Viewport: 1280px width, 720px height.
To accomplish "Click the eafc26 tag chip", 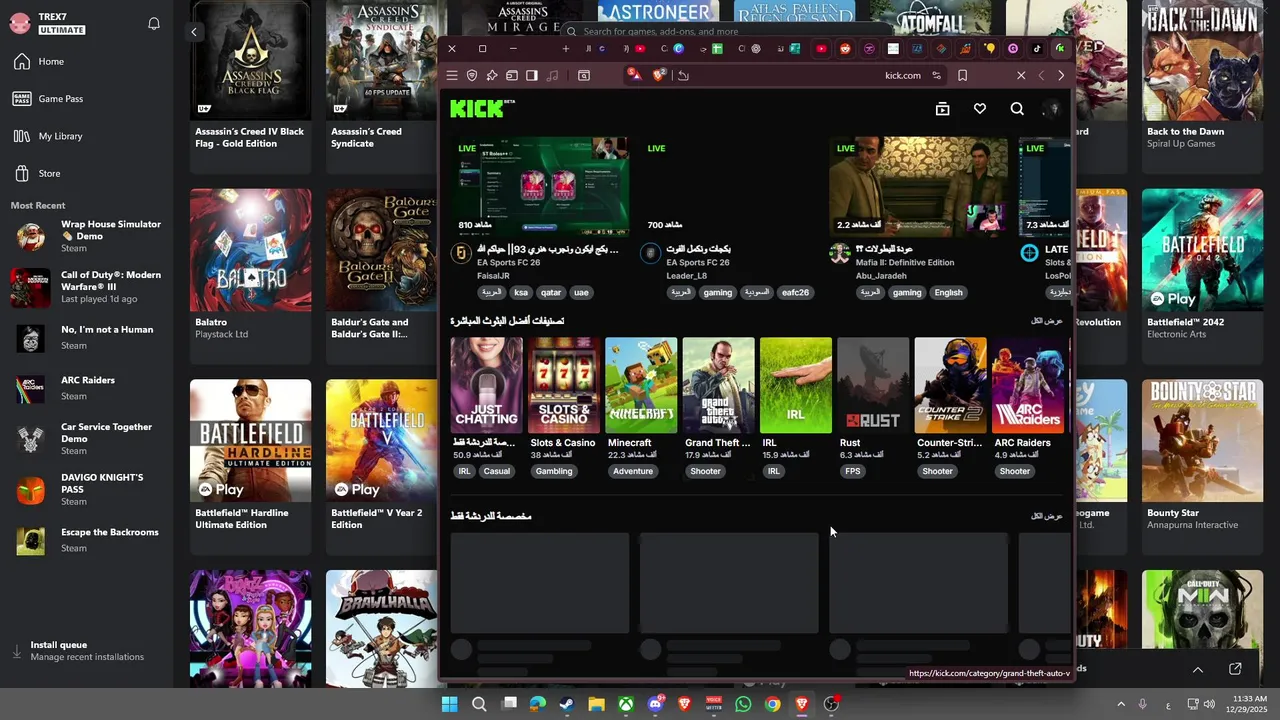I will point(795,292).
